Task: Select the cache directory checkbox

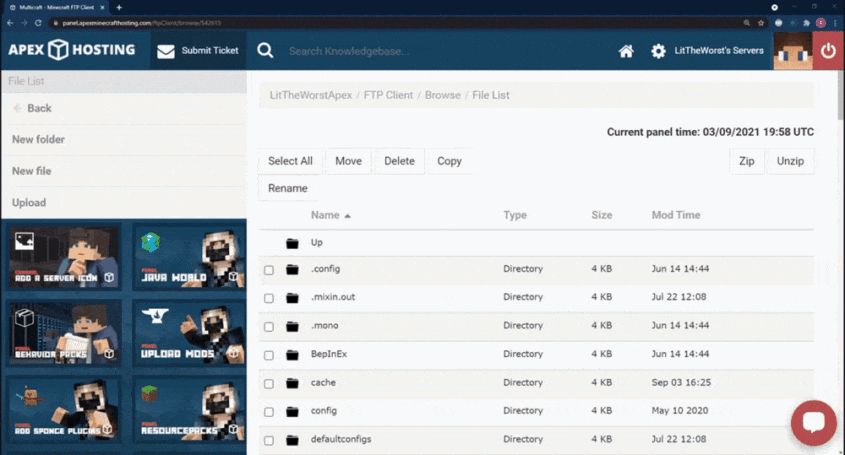Action: [x=269, y=384]
